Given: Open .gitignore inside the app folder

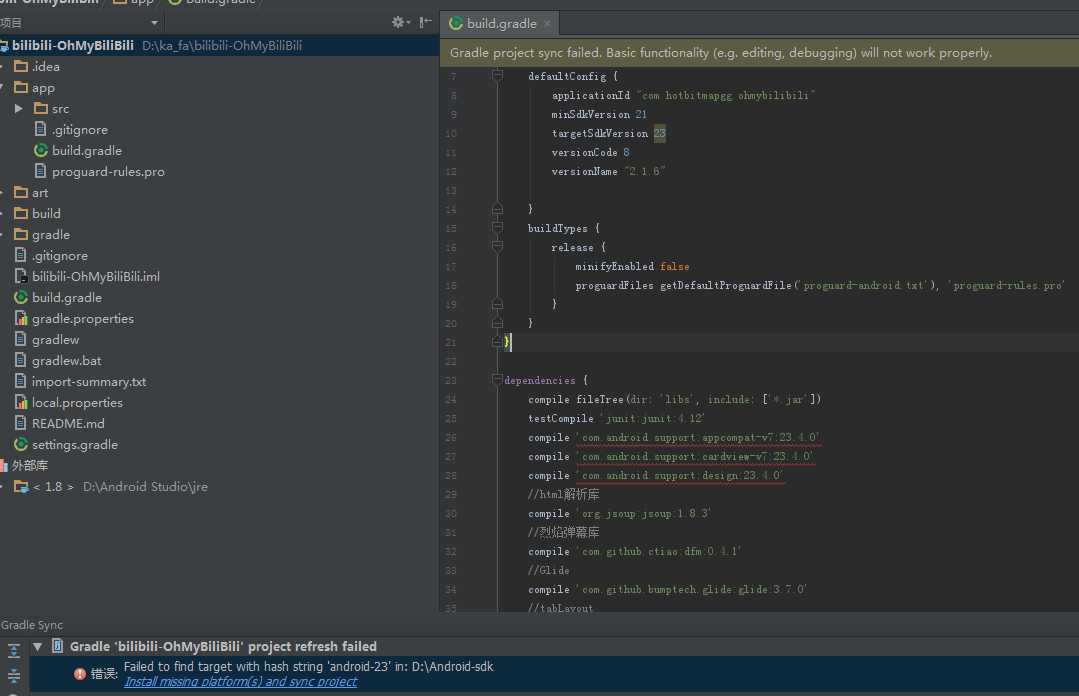Looking at the screenshot, I should pyautogui.click(x=80, y=130).
